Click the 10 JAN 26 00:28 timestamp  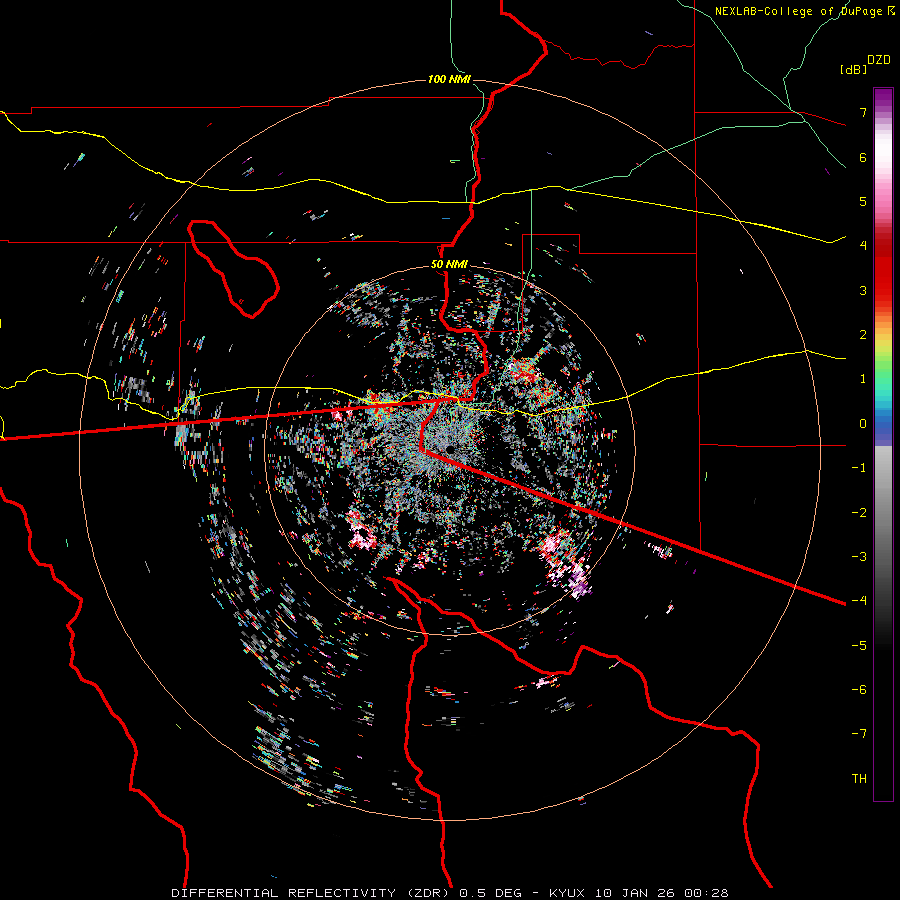(x=661, y=893)
